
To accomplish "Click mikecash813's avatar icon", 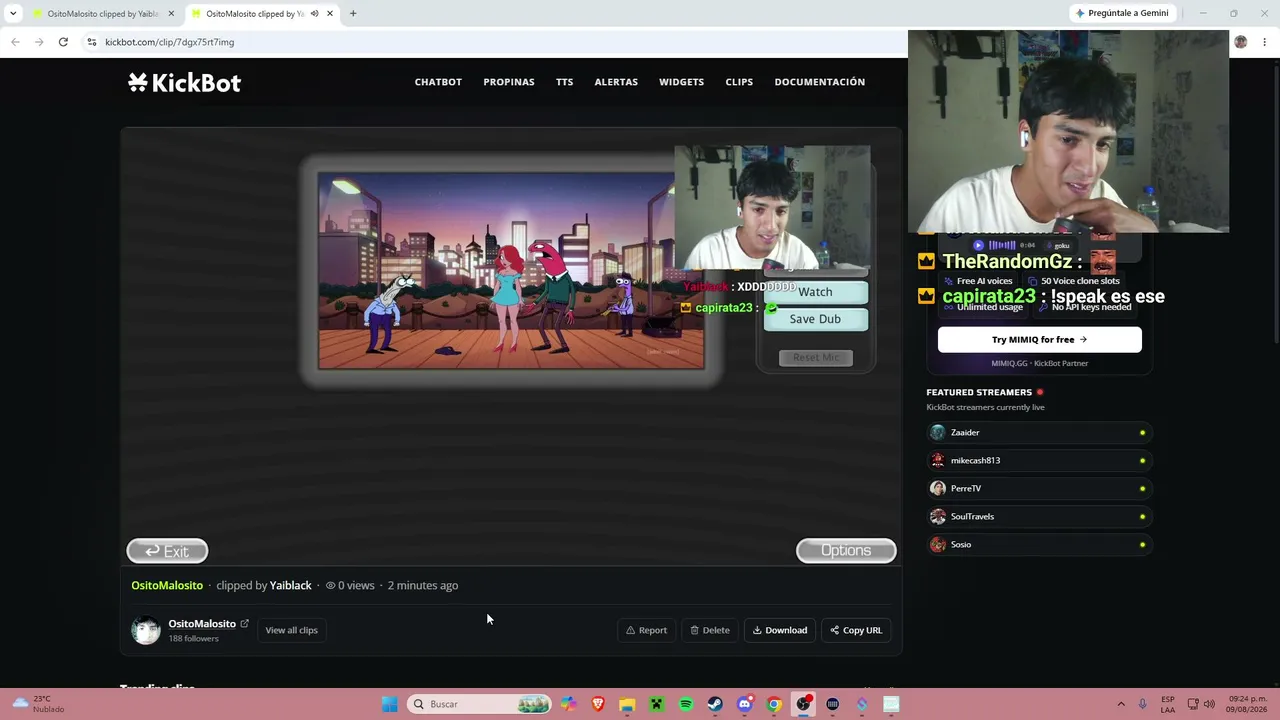I will pos(937,460).
